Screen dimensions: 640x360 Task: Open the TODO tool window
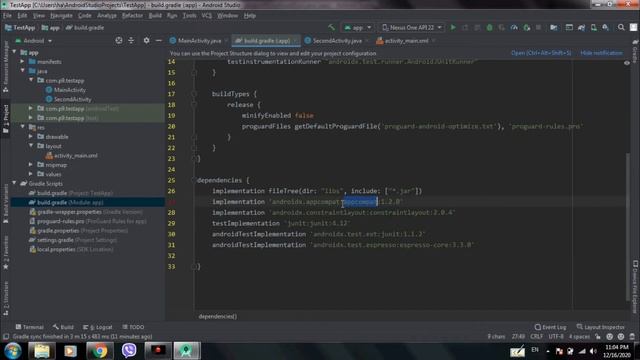(133, 327)
